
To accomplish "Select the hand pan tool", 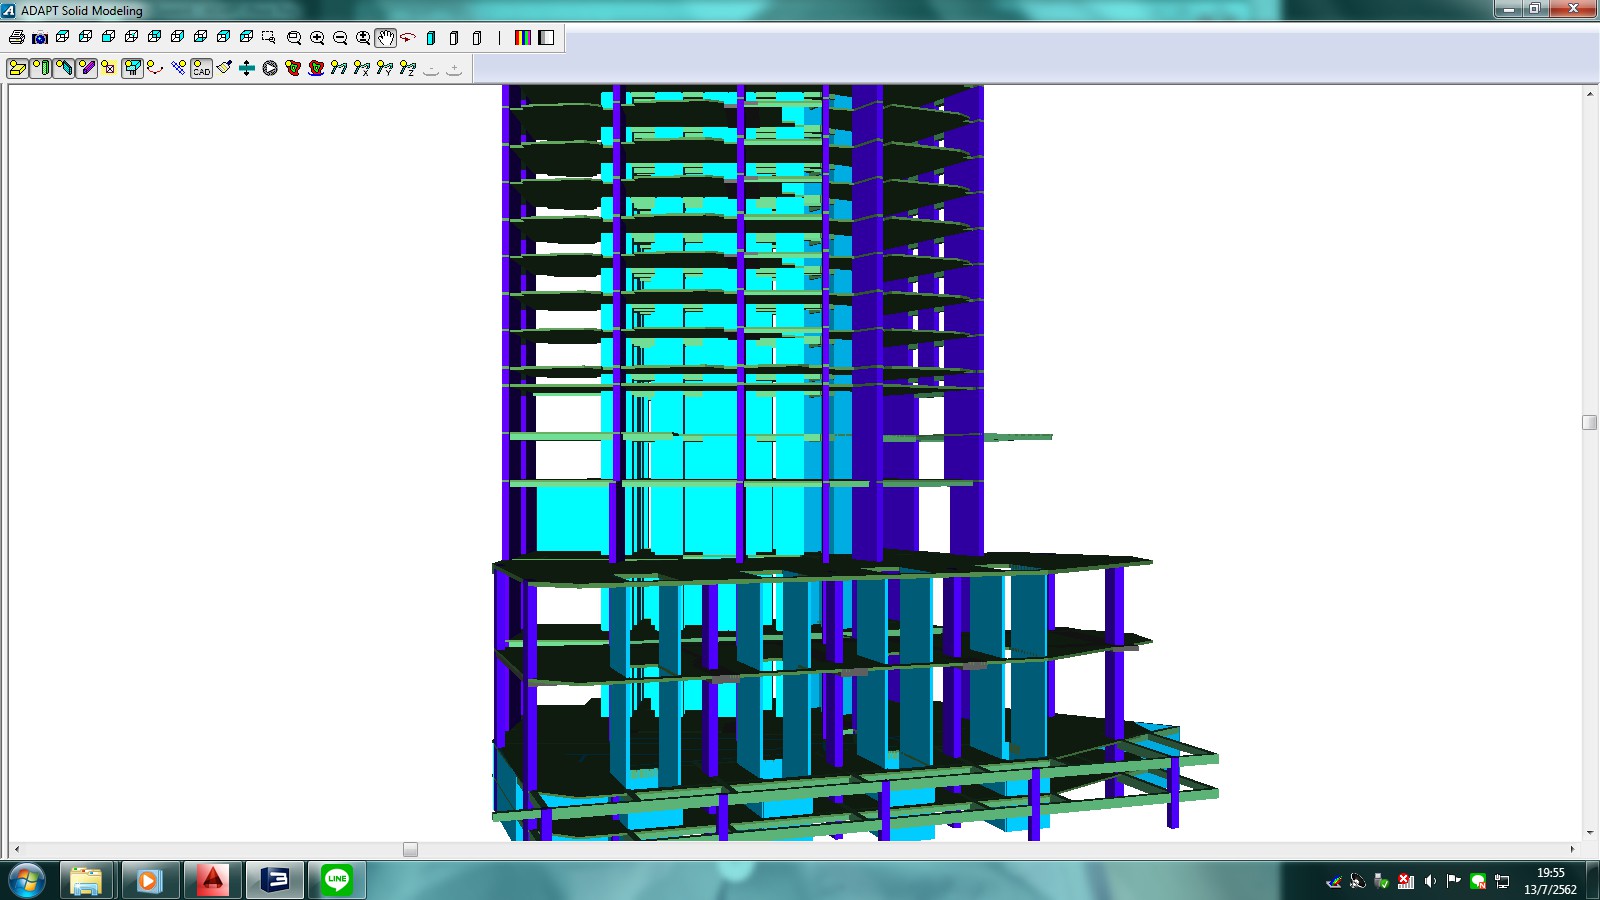I will click(x=386, y=38).
